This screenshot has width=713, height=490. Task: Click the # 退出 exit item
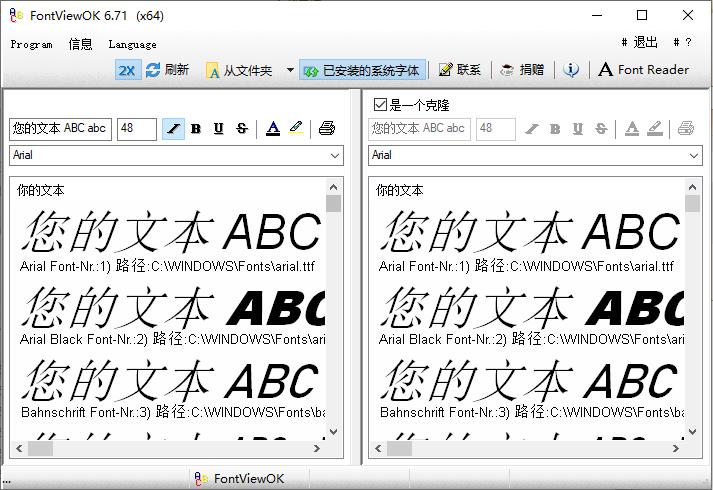(639, 42)
